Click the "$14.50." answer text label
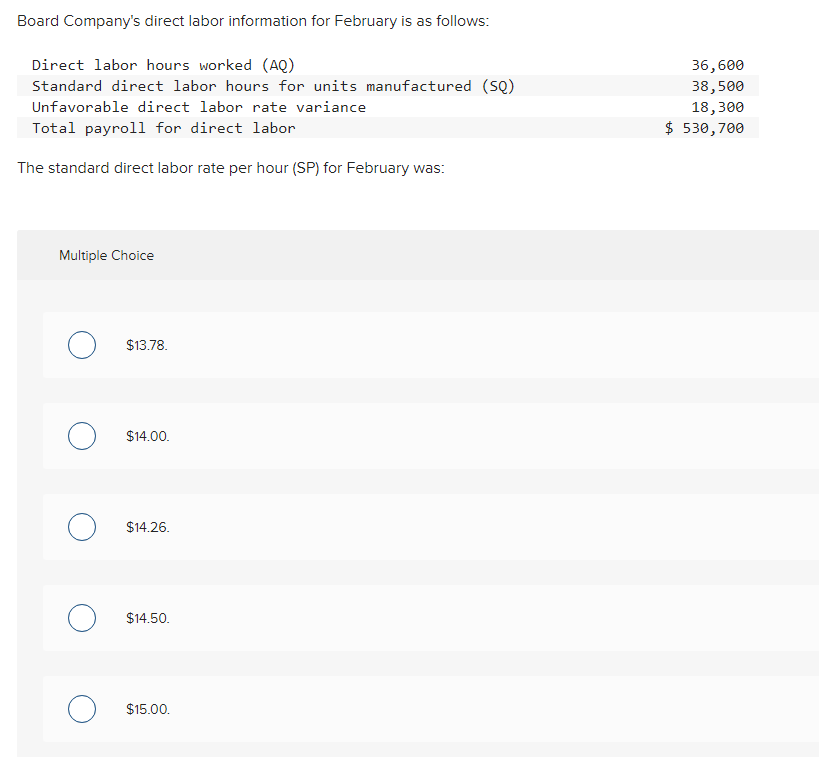 pos(148,618)
